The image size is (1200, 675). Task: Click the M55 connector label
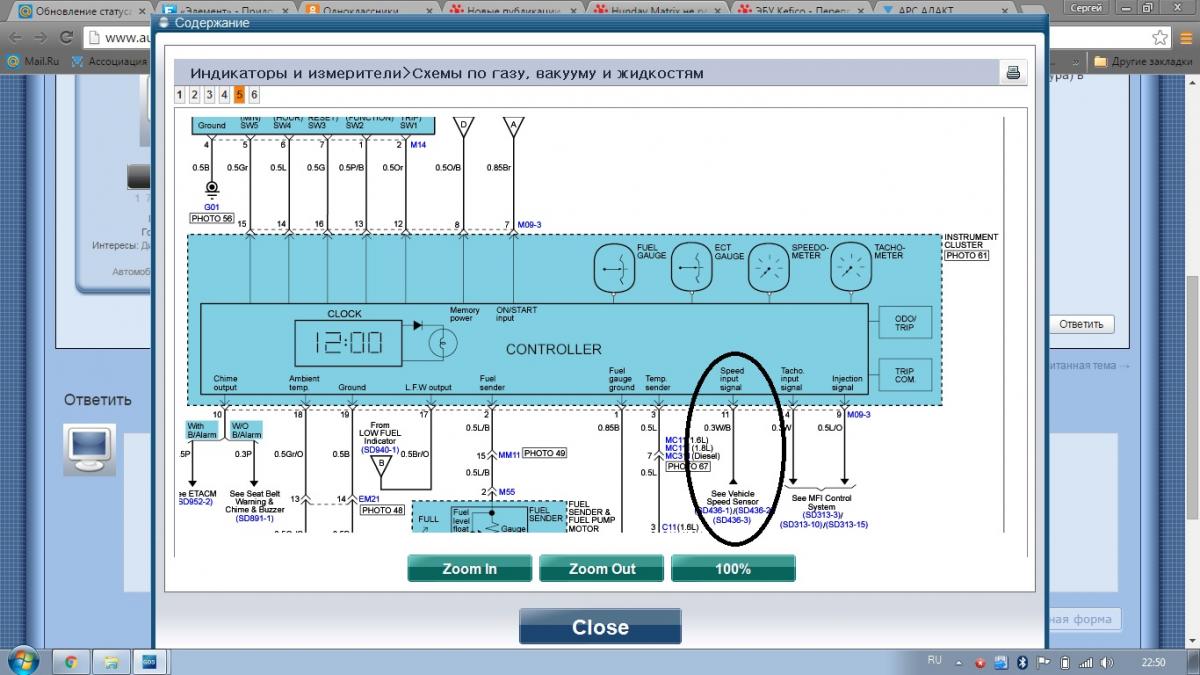tap(507, 492)
